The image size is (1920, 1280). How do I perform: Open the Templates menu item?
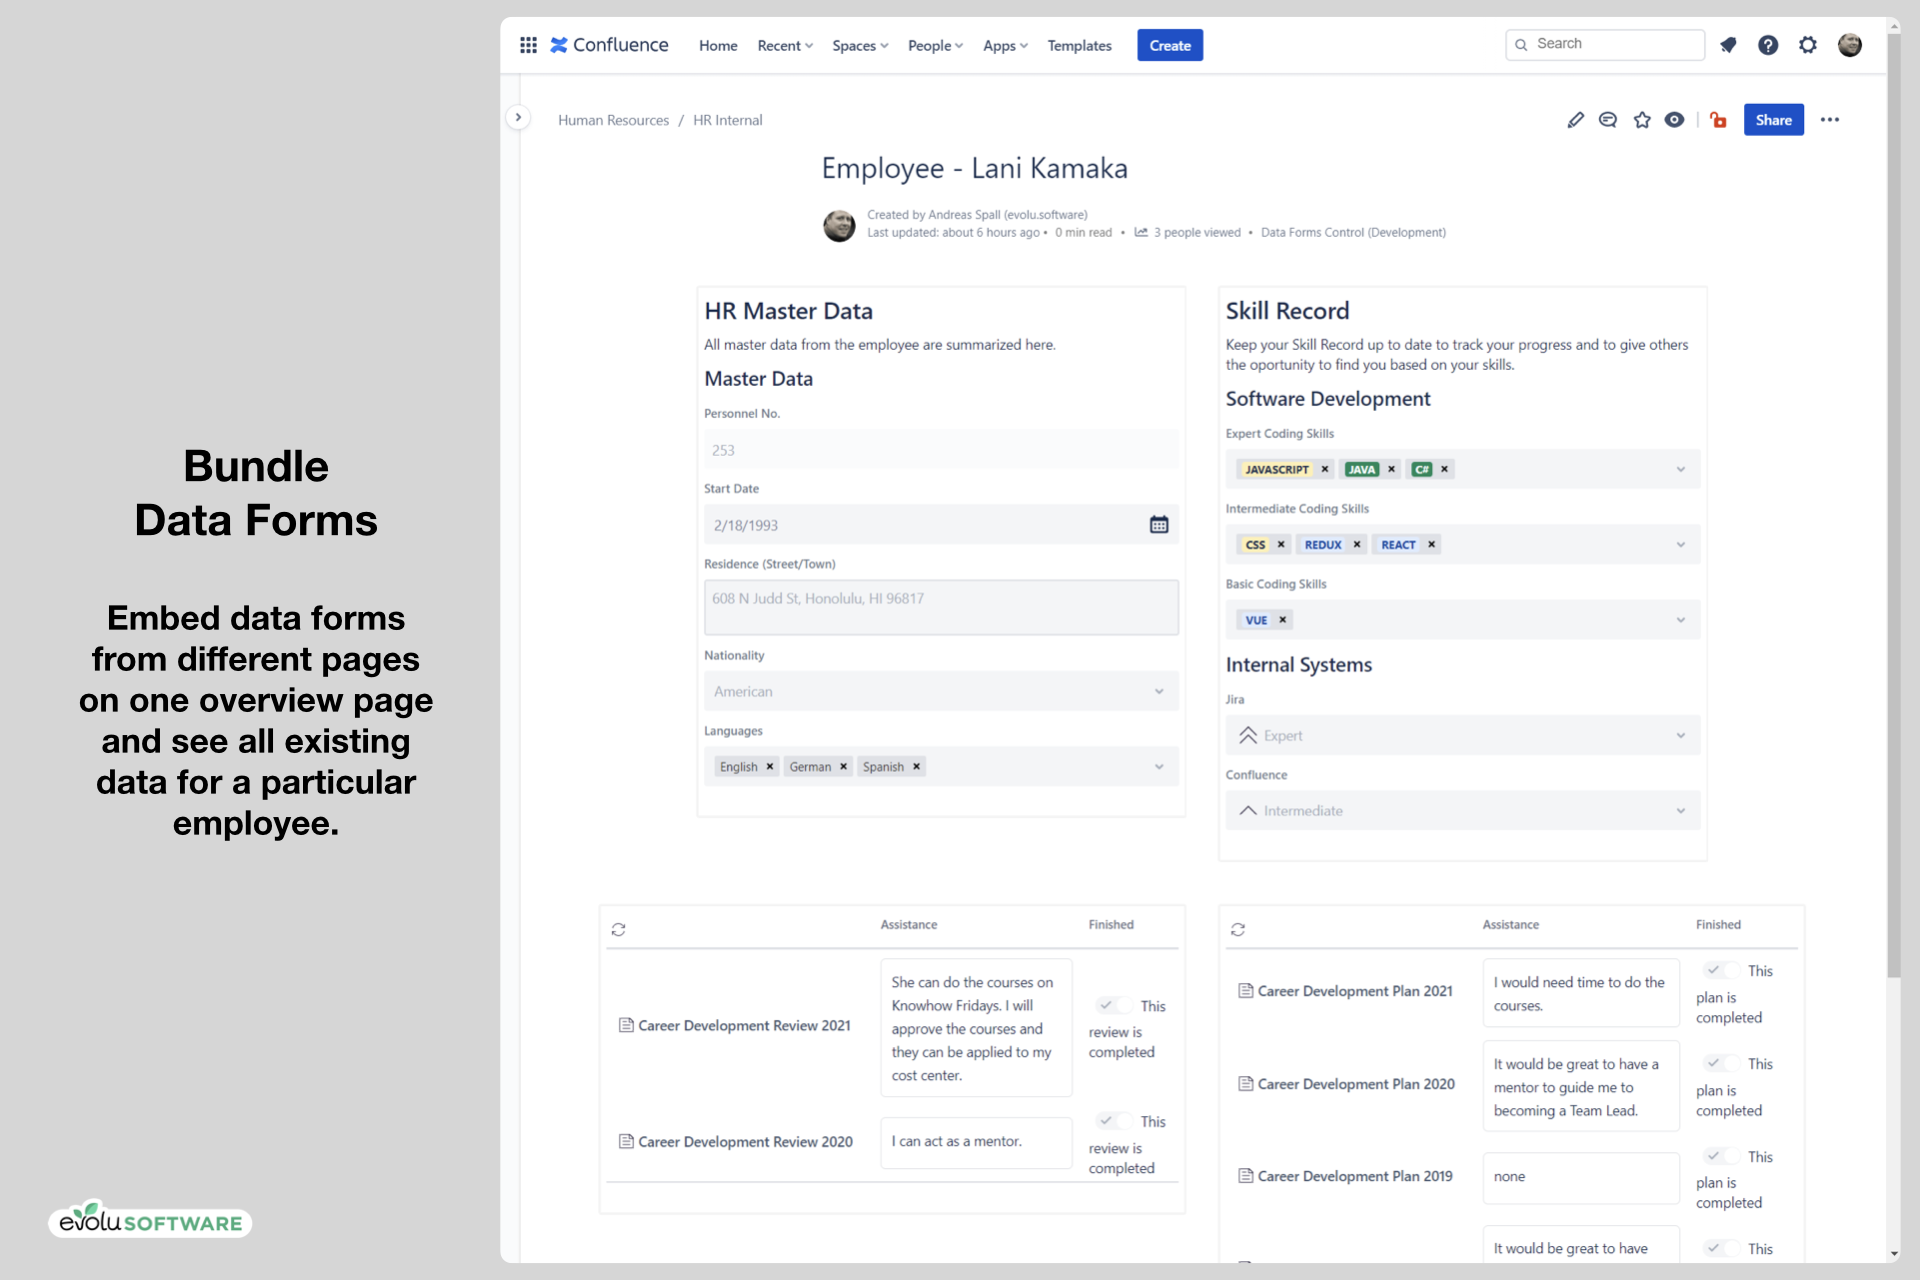(x=1079, y=46)
